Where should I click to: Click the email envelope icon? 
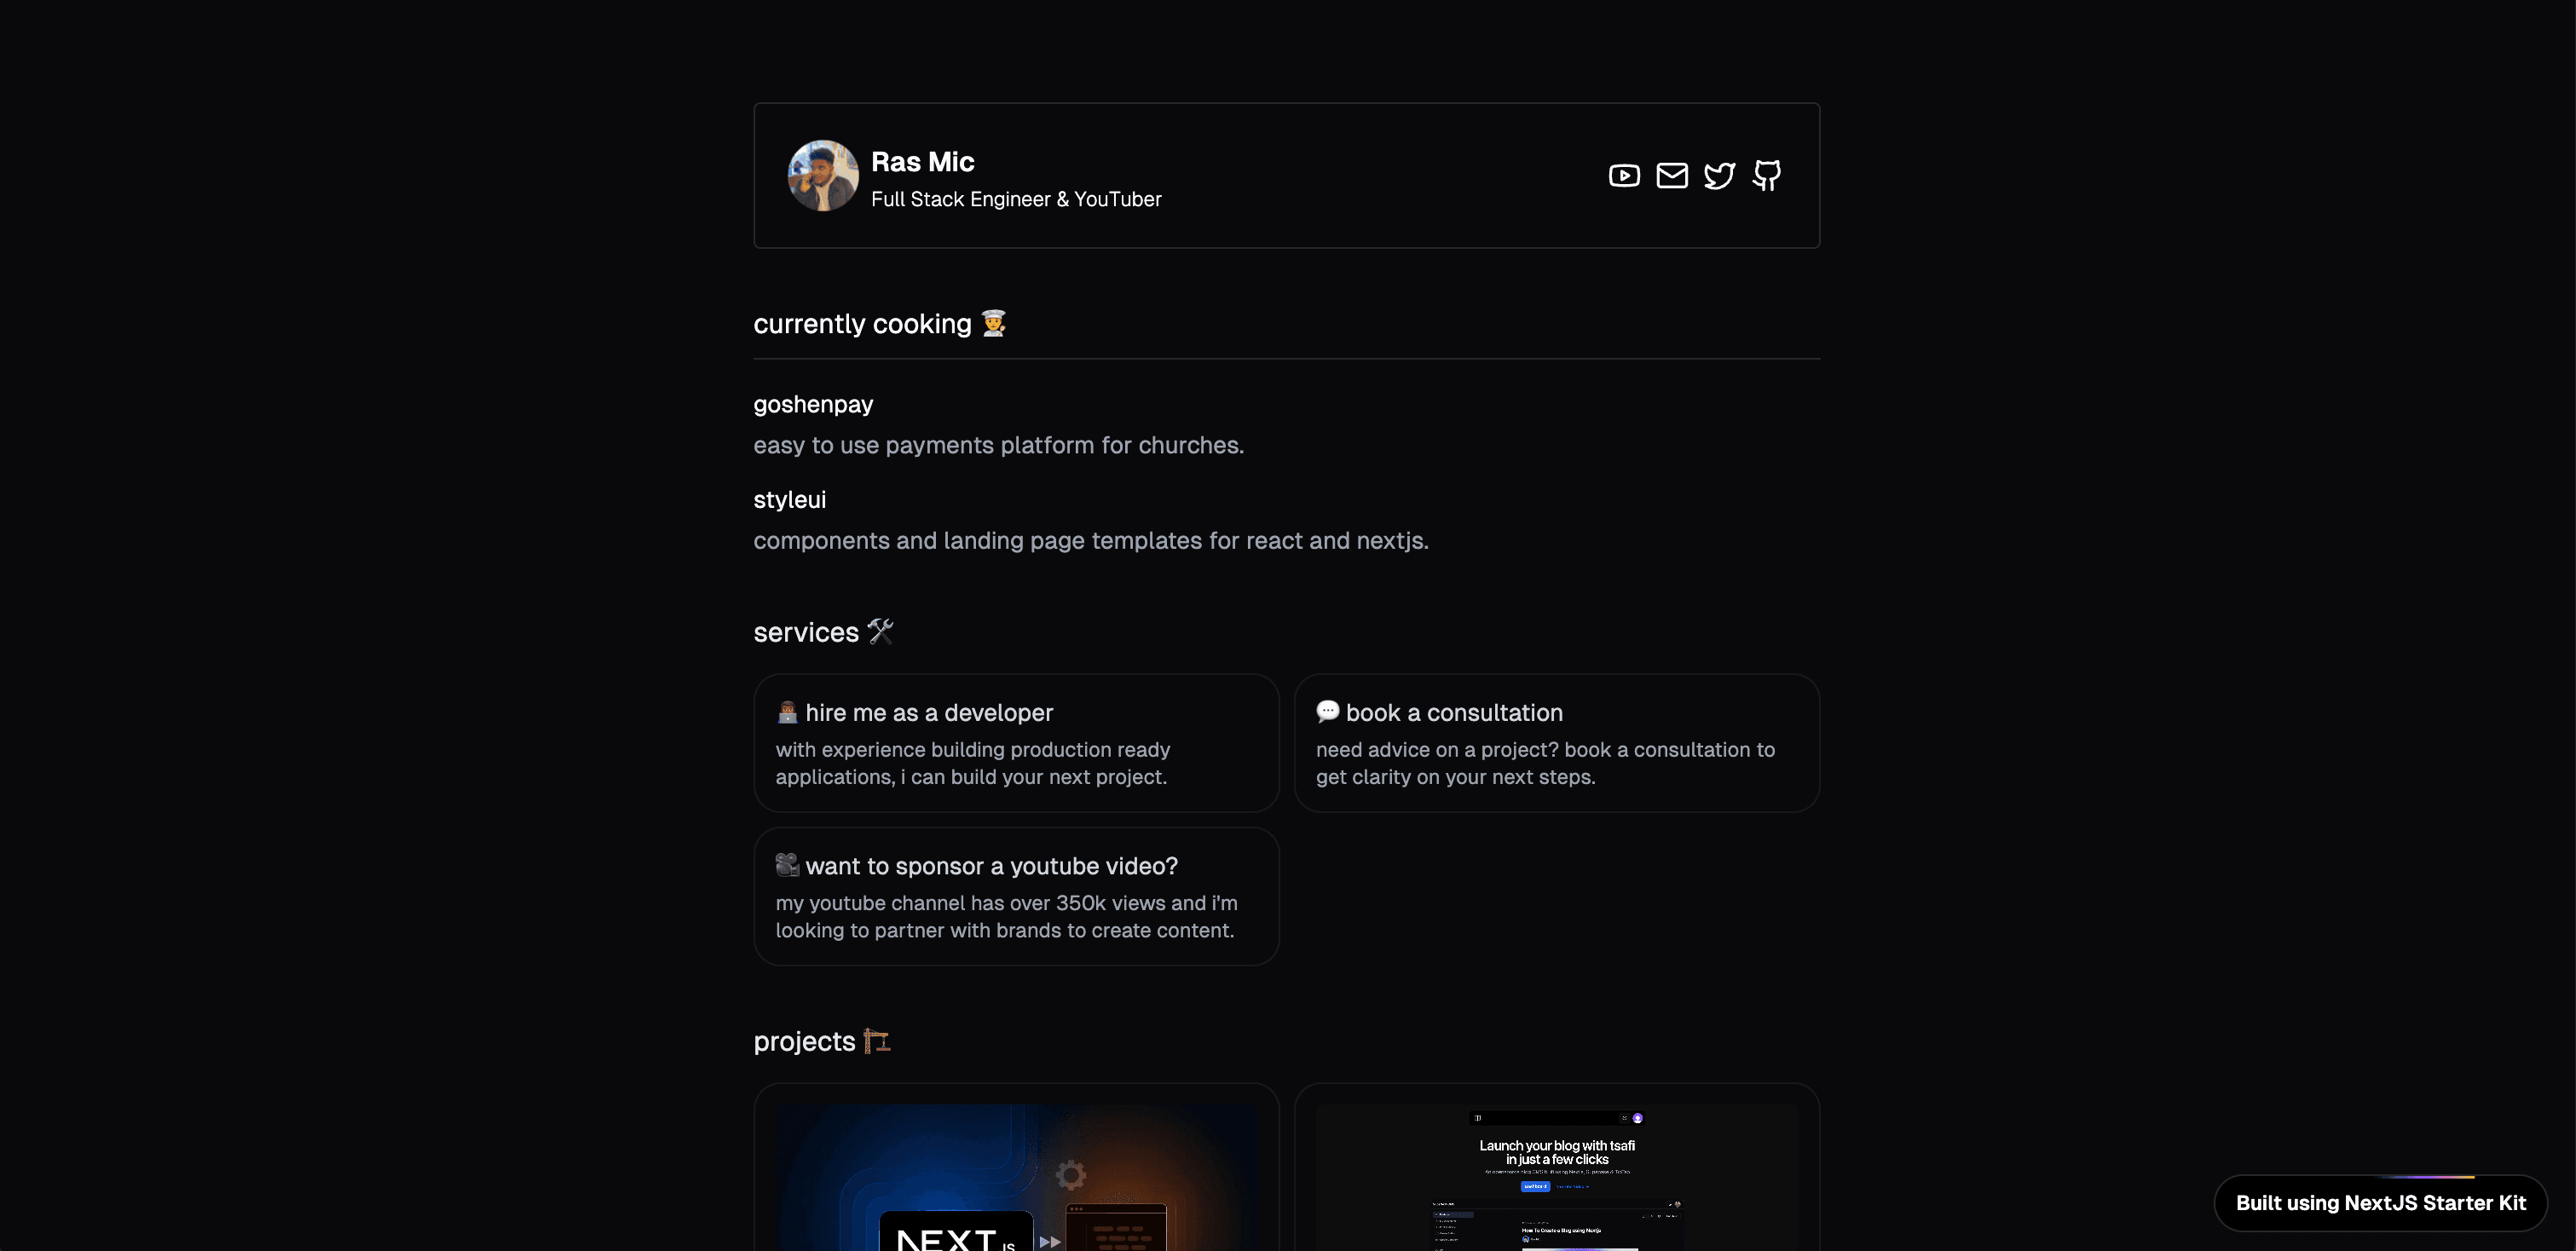(1672, 176)
